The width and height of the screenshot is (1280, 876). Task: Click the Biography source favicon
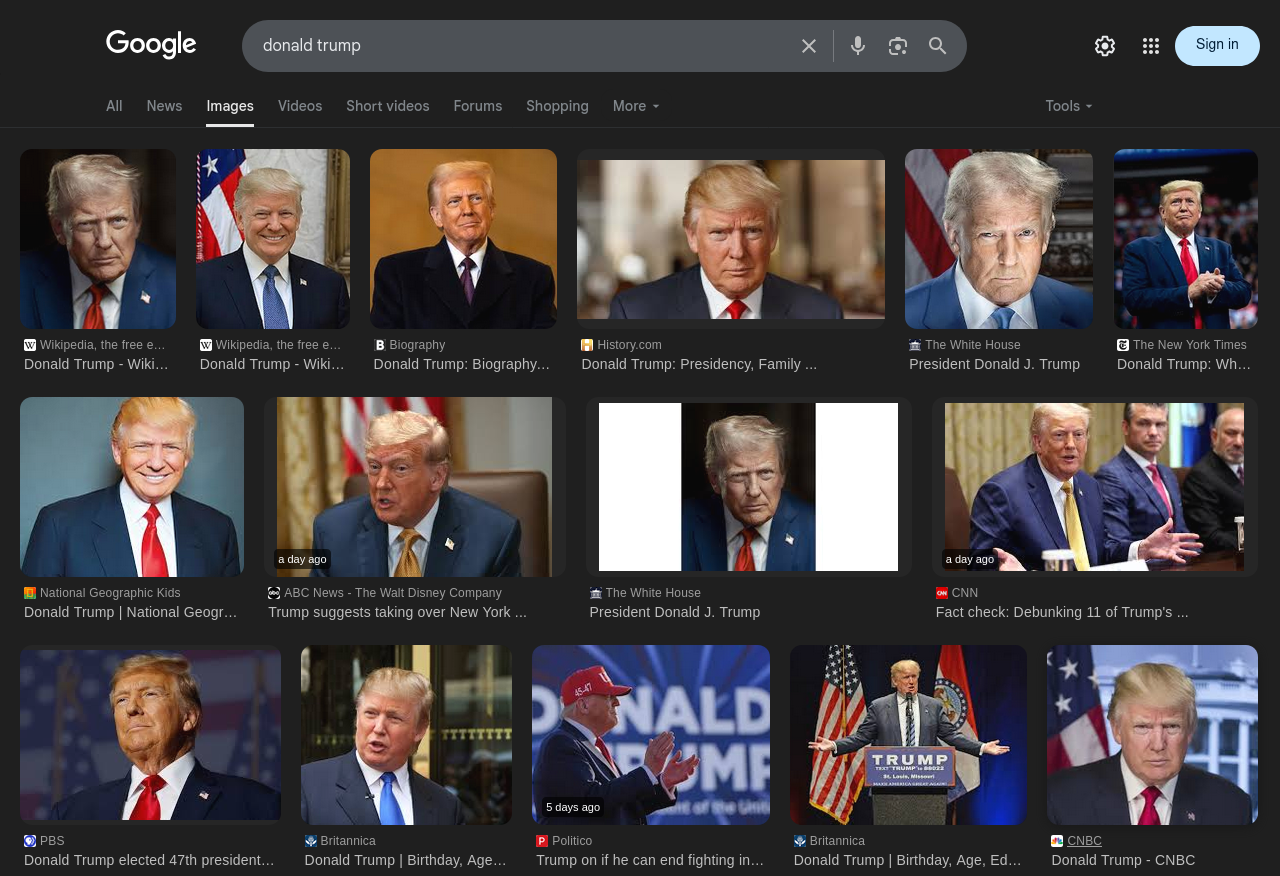tap(380, 345)
